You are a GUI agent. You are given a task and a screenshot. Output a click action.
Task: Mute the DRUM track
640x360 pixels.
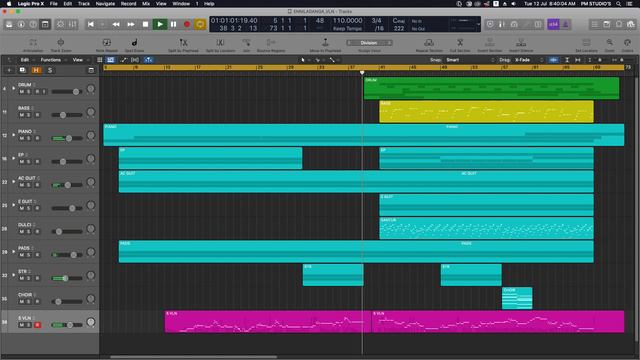click(22, 92)
